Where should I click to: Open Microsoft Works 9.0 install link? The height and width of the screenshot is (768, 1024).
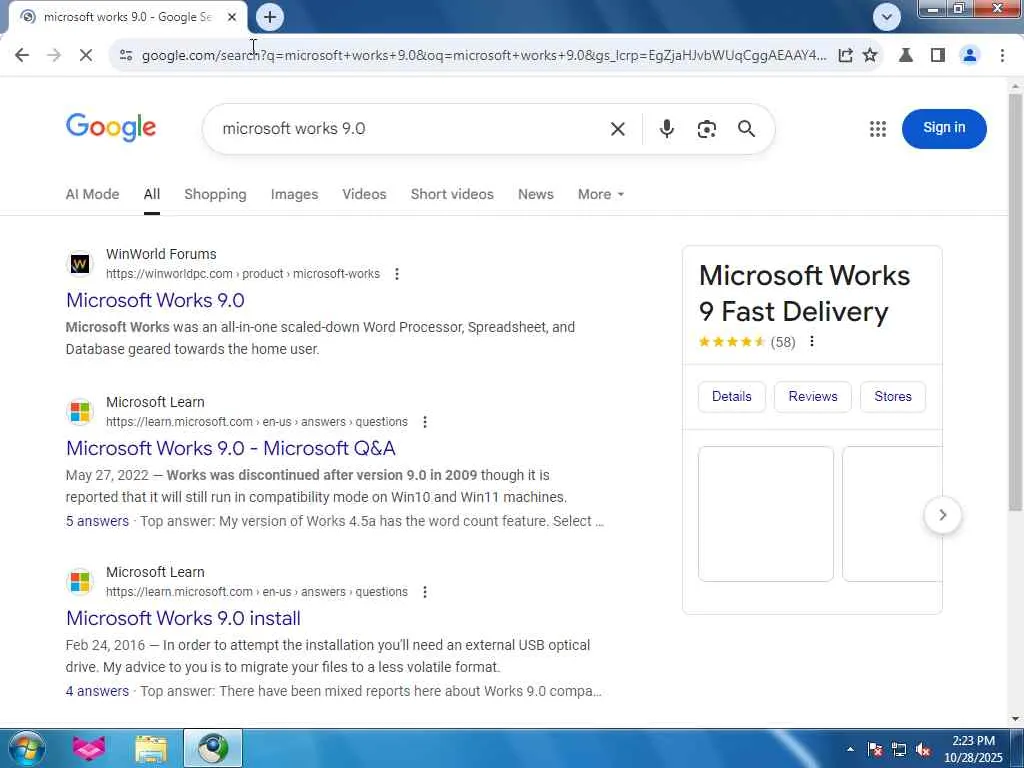click(x=184, y=618)
